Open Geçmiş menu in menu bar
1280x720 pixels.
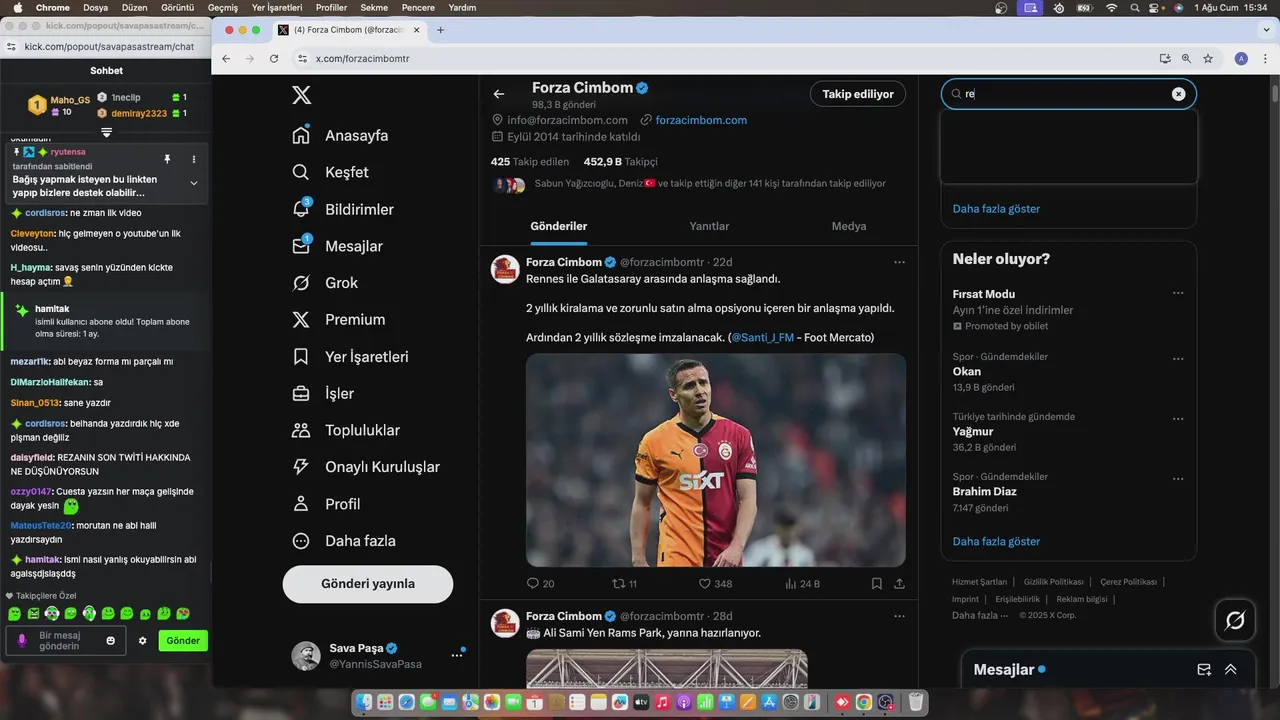223,7
